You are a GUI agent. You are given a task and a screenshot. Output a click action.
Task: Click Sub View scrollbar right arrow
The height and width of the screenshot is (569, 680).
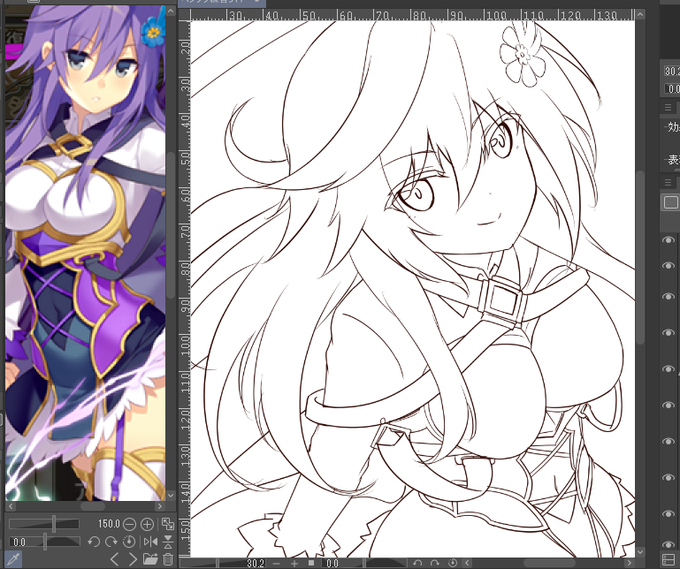pos(160,506)
